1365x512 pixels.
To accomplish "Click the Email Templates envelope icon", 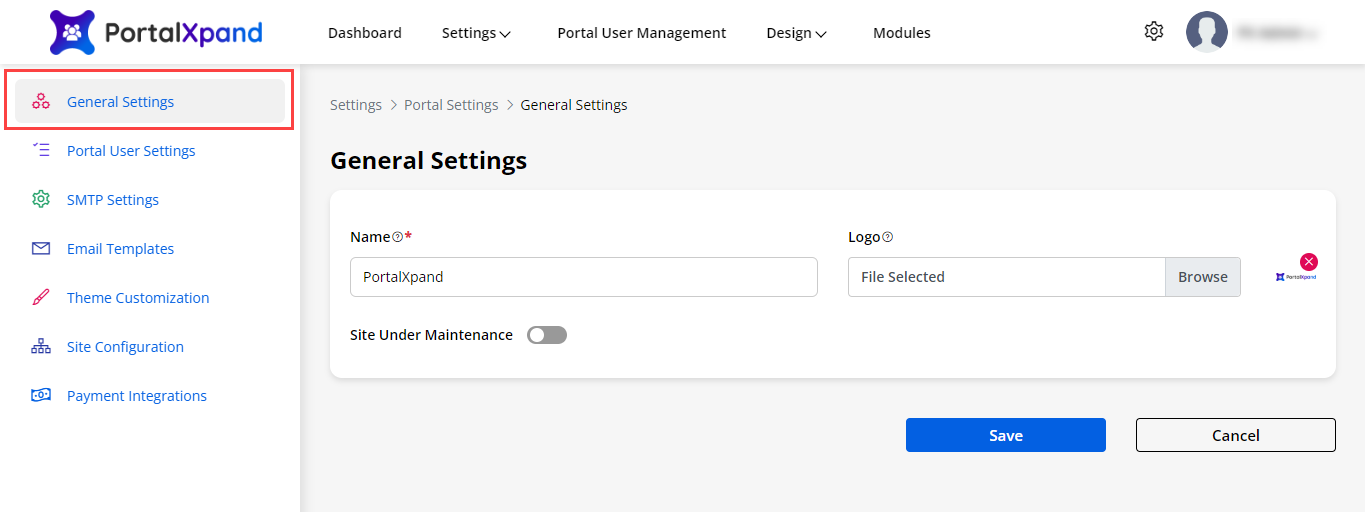I will click(x=41, y=248).
